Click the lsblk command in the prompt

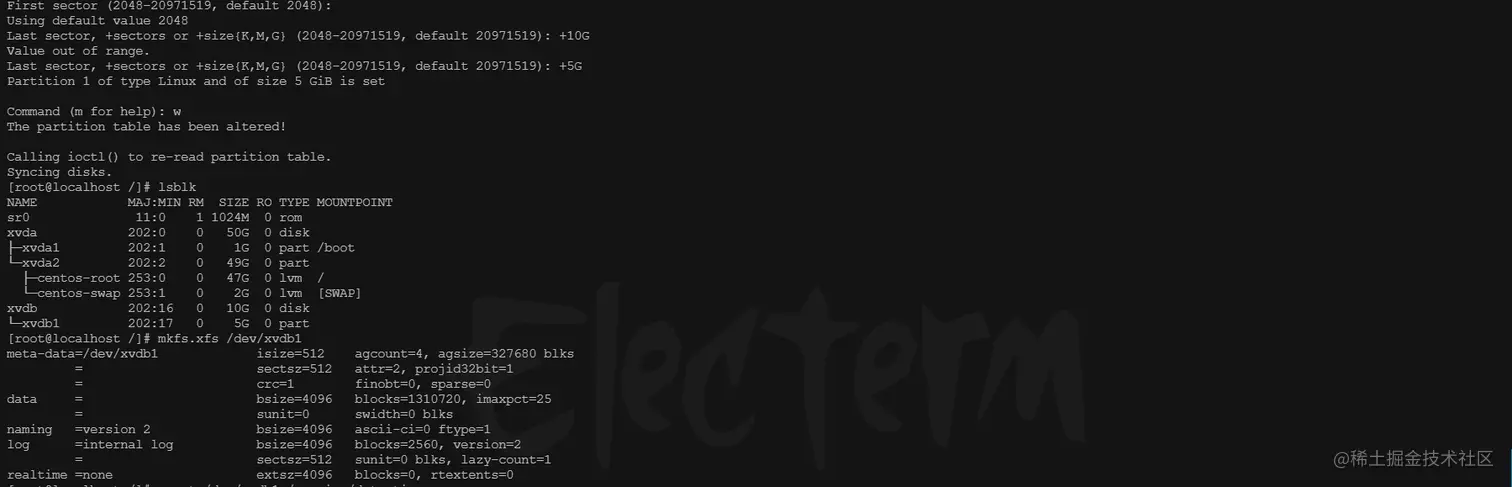coord(177,187)
